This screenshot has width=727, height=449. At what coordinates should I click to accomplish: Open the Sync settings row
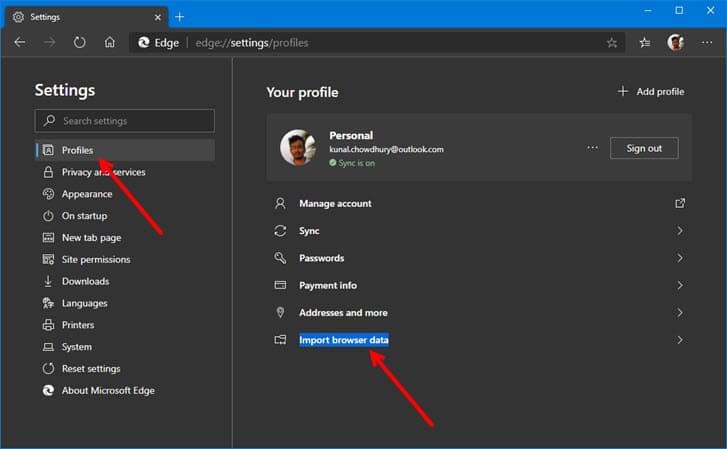(479, 231)
